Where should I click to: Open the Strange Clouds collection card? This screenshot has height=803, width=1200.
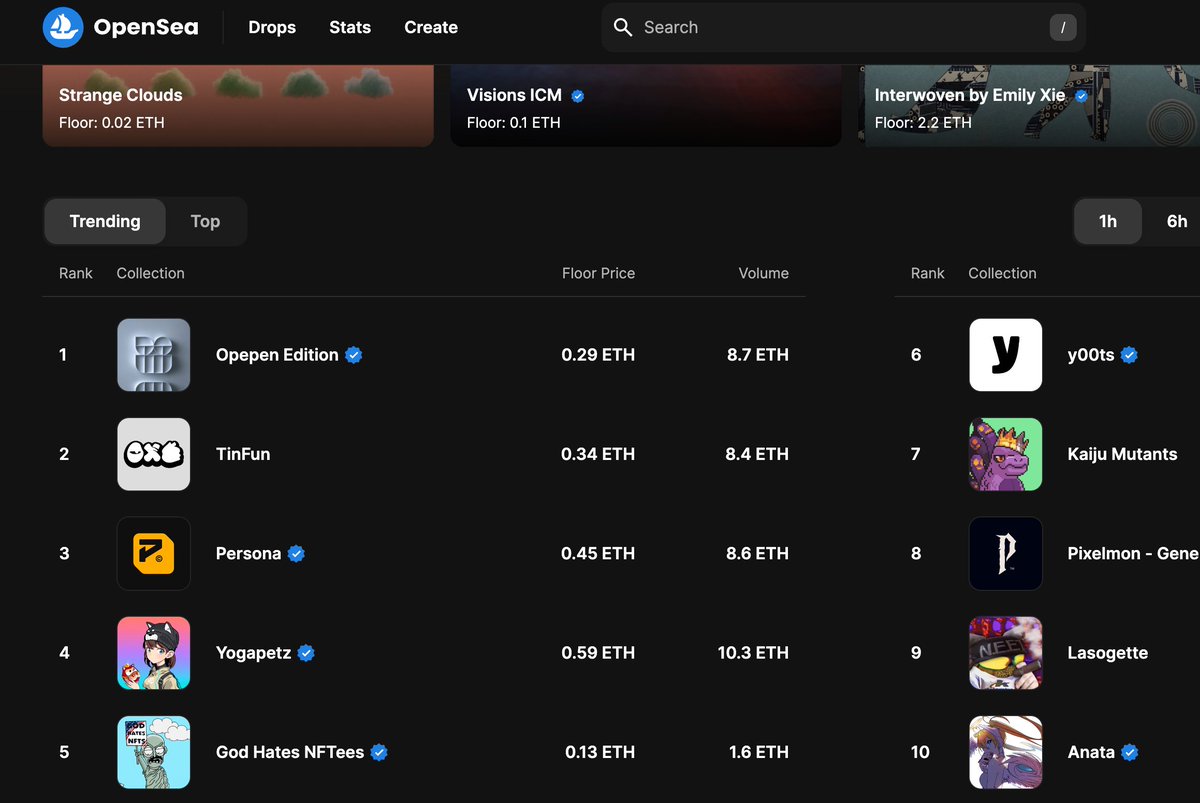[x=238, y=106]
